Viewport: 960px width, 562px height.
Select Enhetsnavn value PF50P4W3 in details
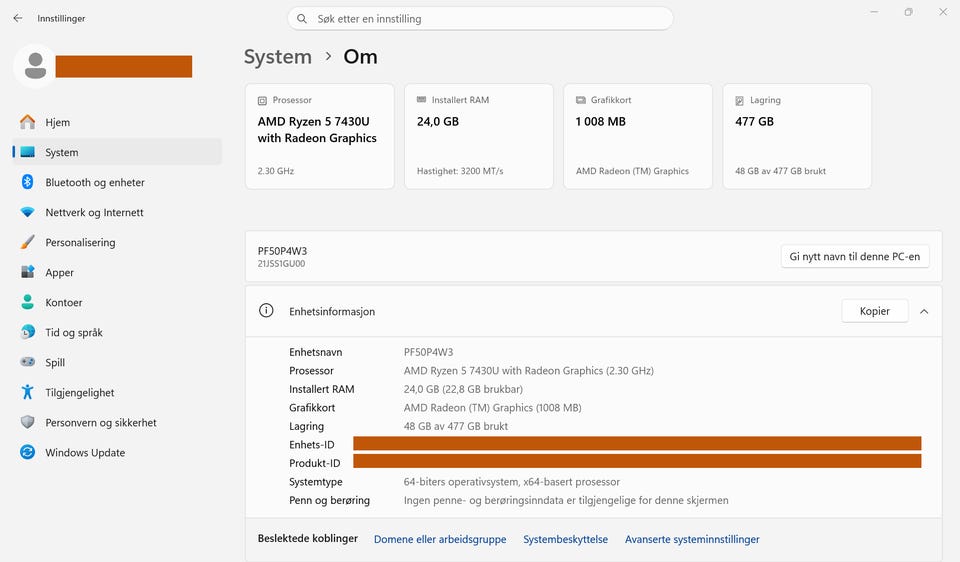click(429, 352)
